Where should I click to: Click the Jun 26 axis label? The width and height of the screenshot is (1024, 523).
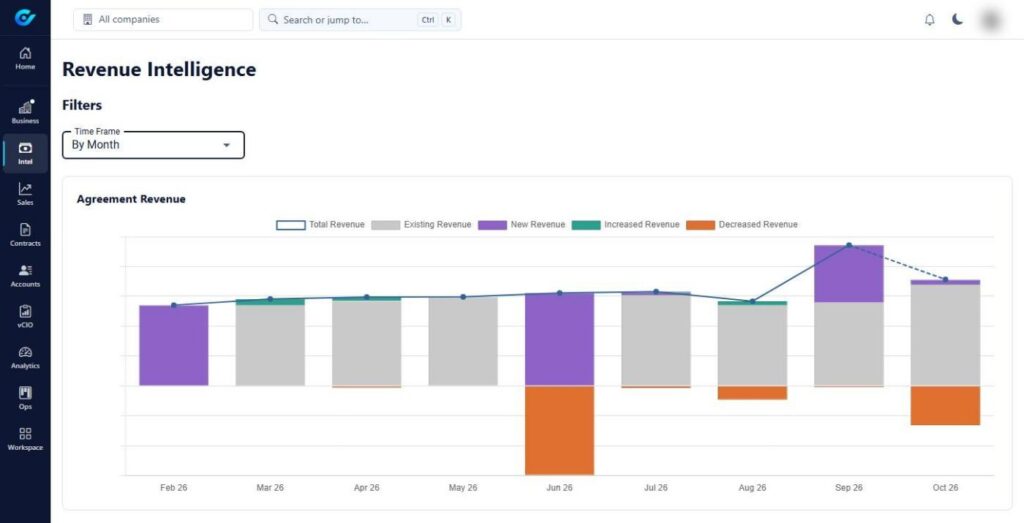tap(559, 488)
